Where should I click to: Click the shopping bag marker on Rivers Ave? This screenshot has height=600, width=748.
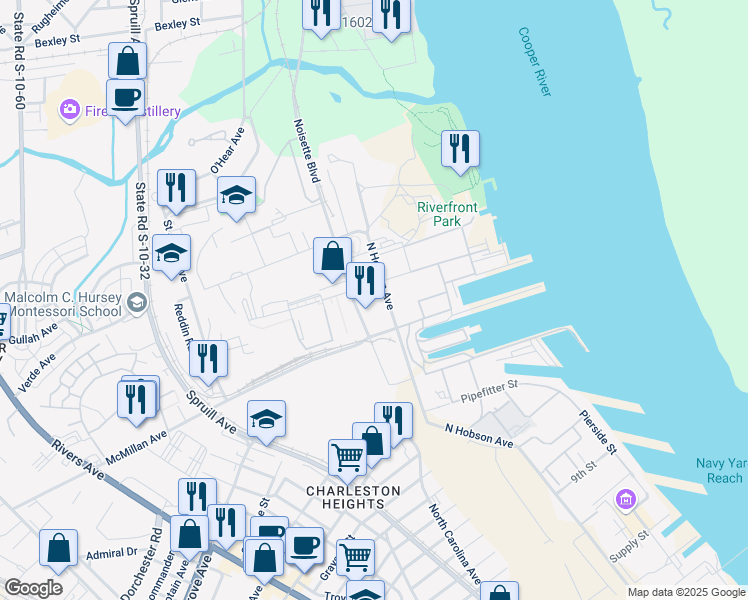189,536
